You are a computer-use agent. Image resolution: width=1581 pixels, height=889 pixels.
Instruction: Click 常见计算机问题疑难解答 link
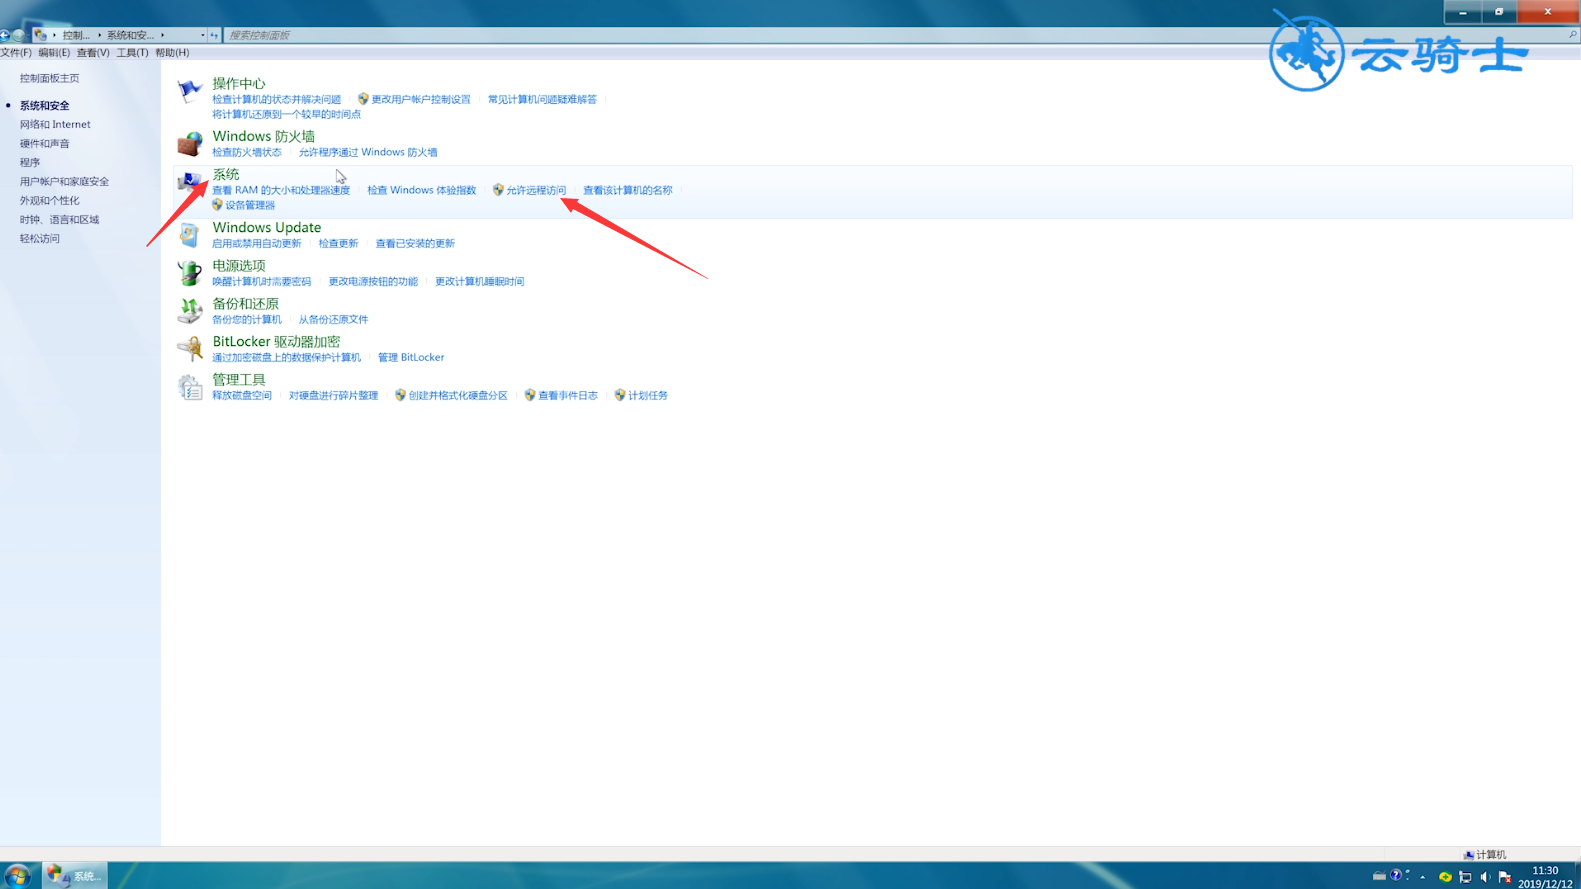pos(542,100)
